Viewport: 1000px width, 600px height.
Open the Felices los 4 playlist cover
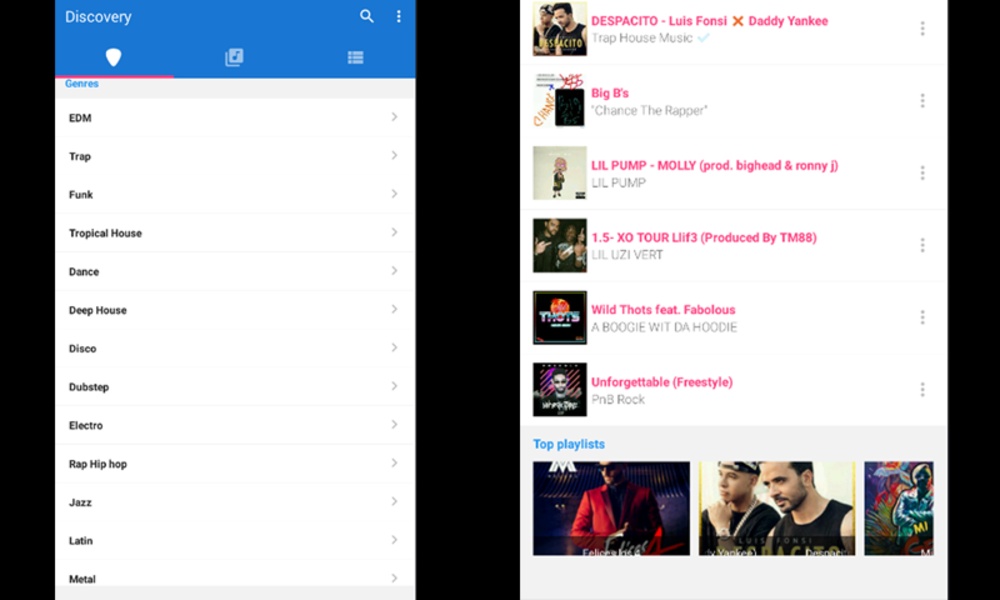click(611, 508)
